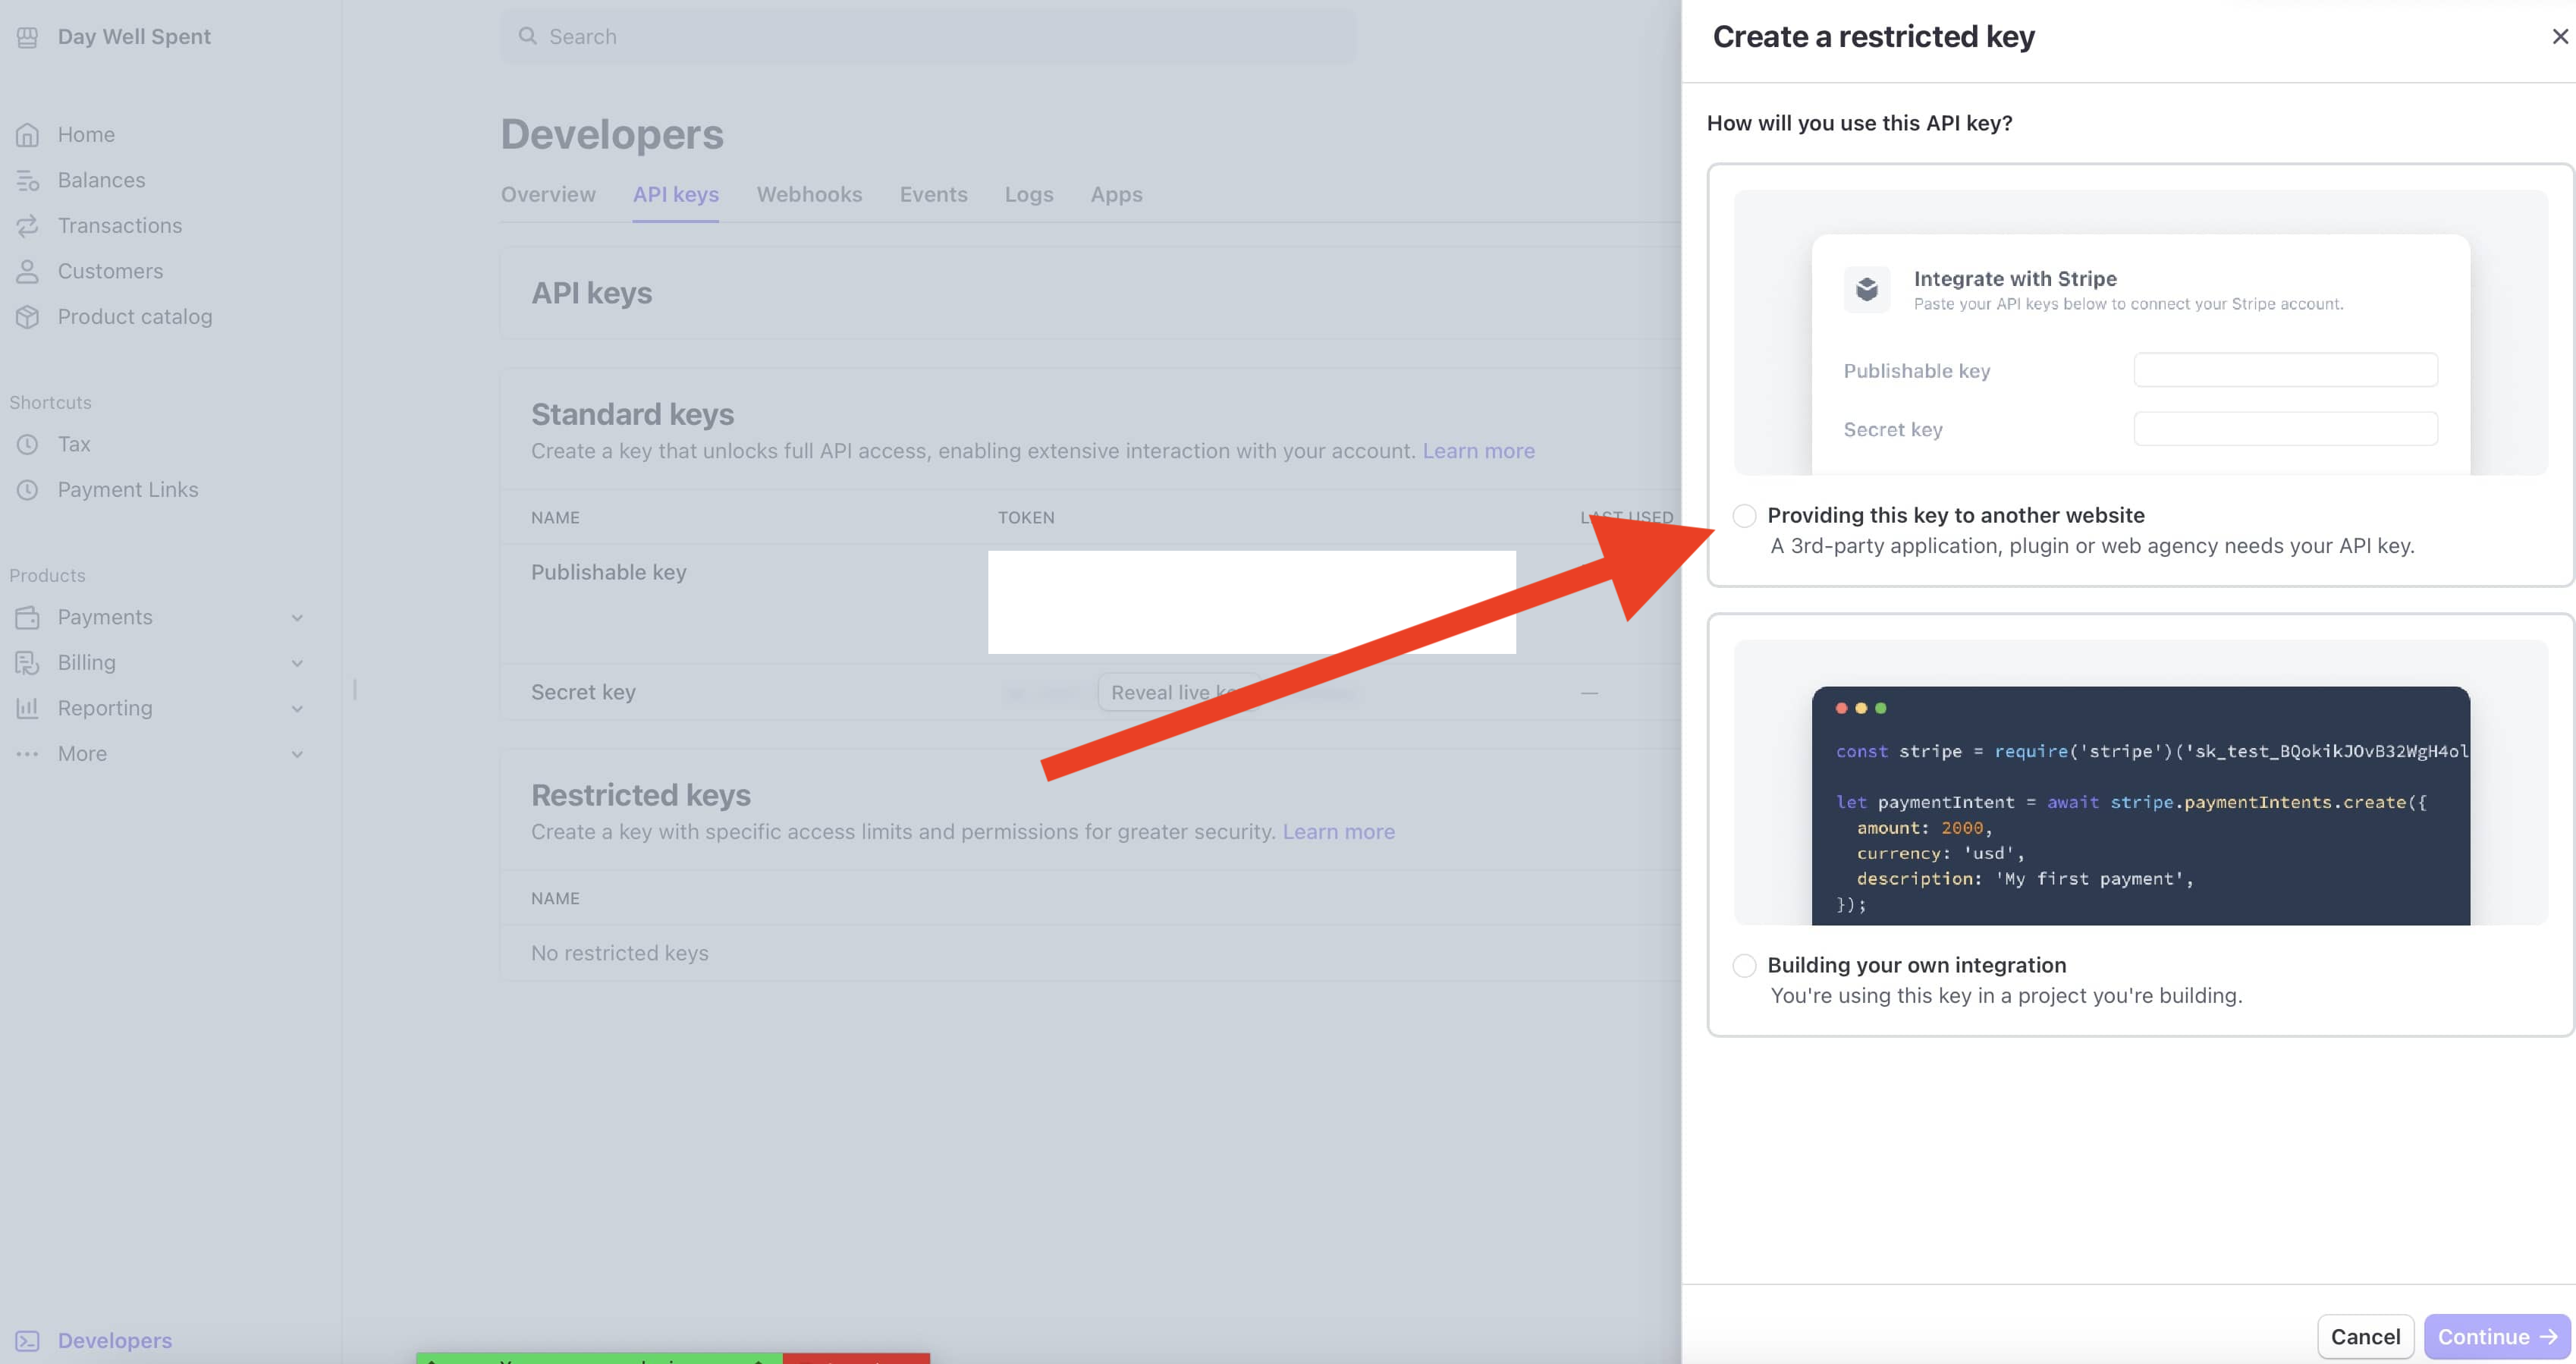
Task: Select 'Providing this key to another website' radio
Action: coord(1744,515)
